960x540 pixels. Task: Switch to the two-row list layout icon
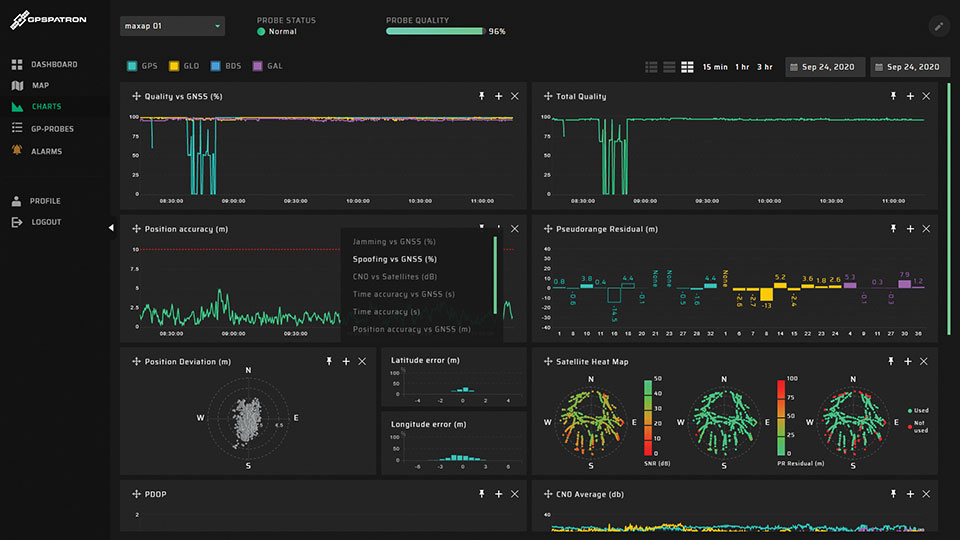[x=670, y=67]
